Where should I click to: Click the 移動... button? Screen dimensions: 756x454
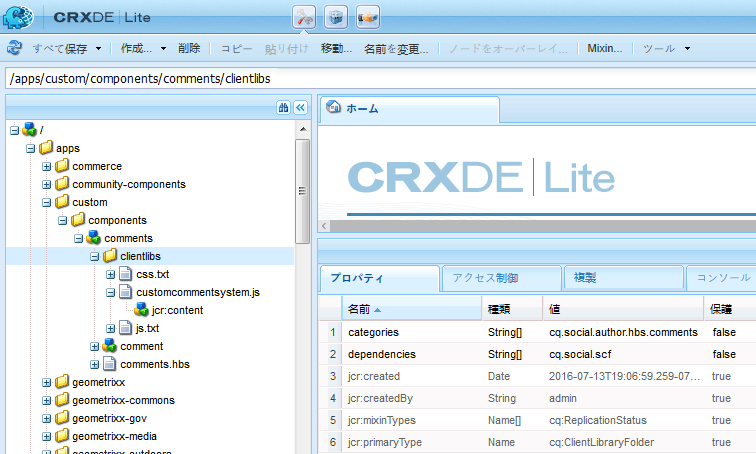337,48
